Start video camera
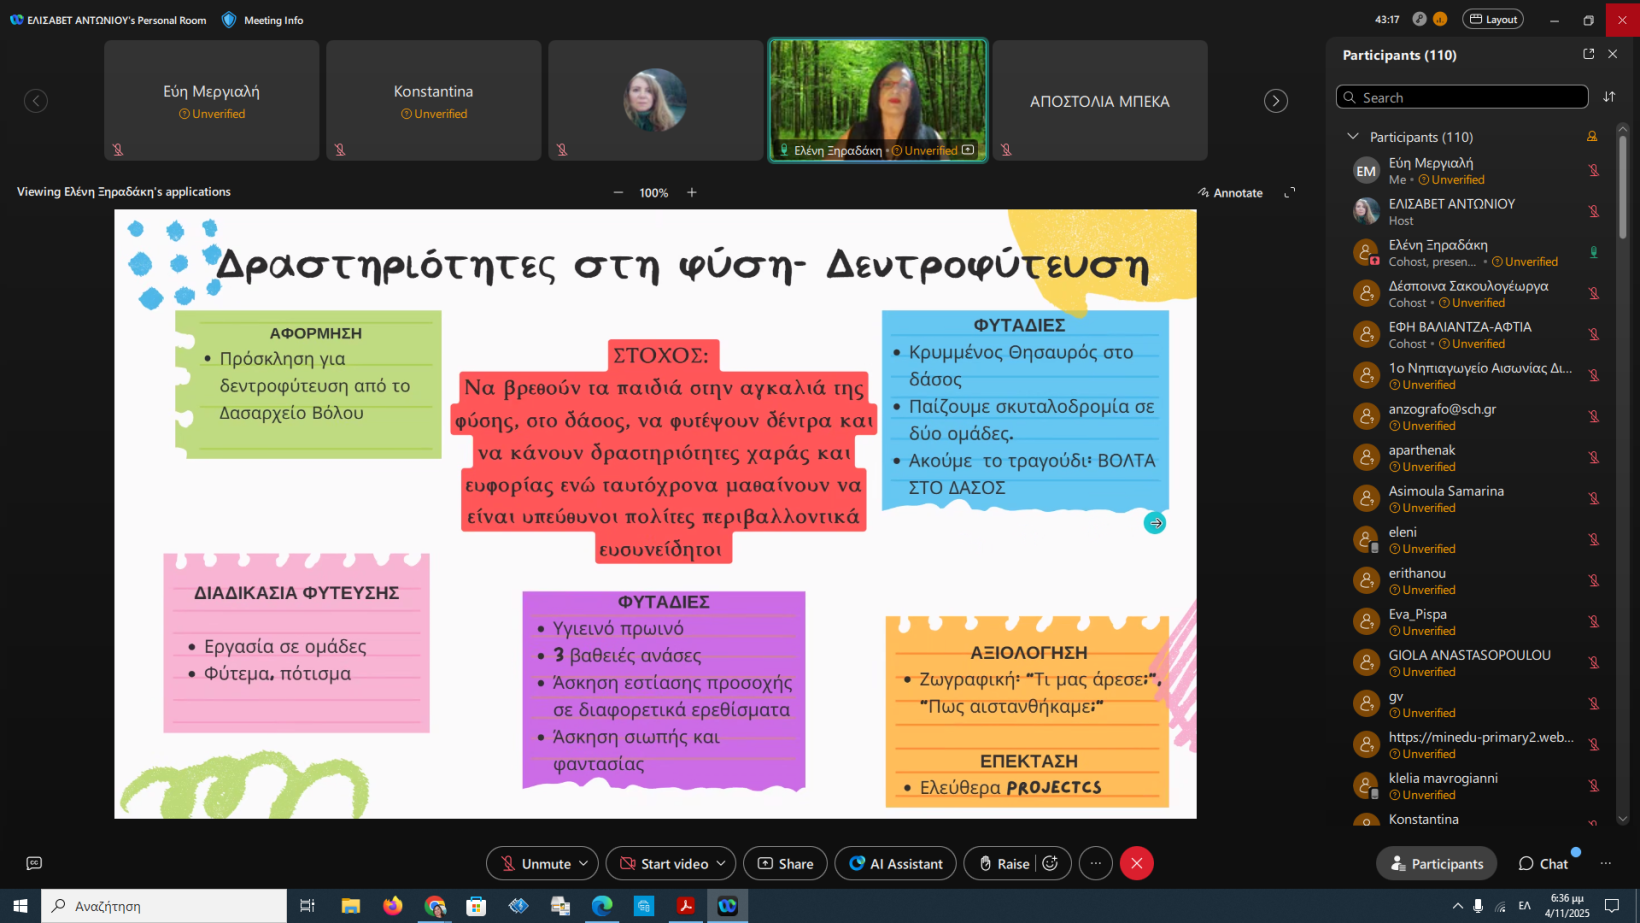Screen dimensions: 1640x923 point(664,863)
